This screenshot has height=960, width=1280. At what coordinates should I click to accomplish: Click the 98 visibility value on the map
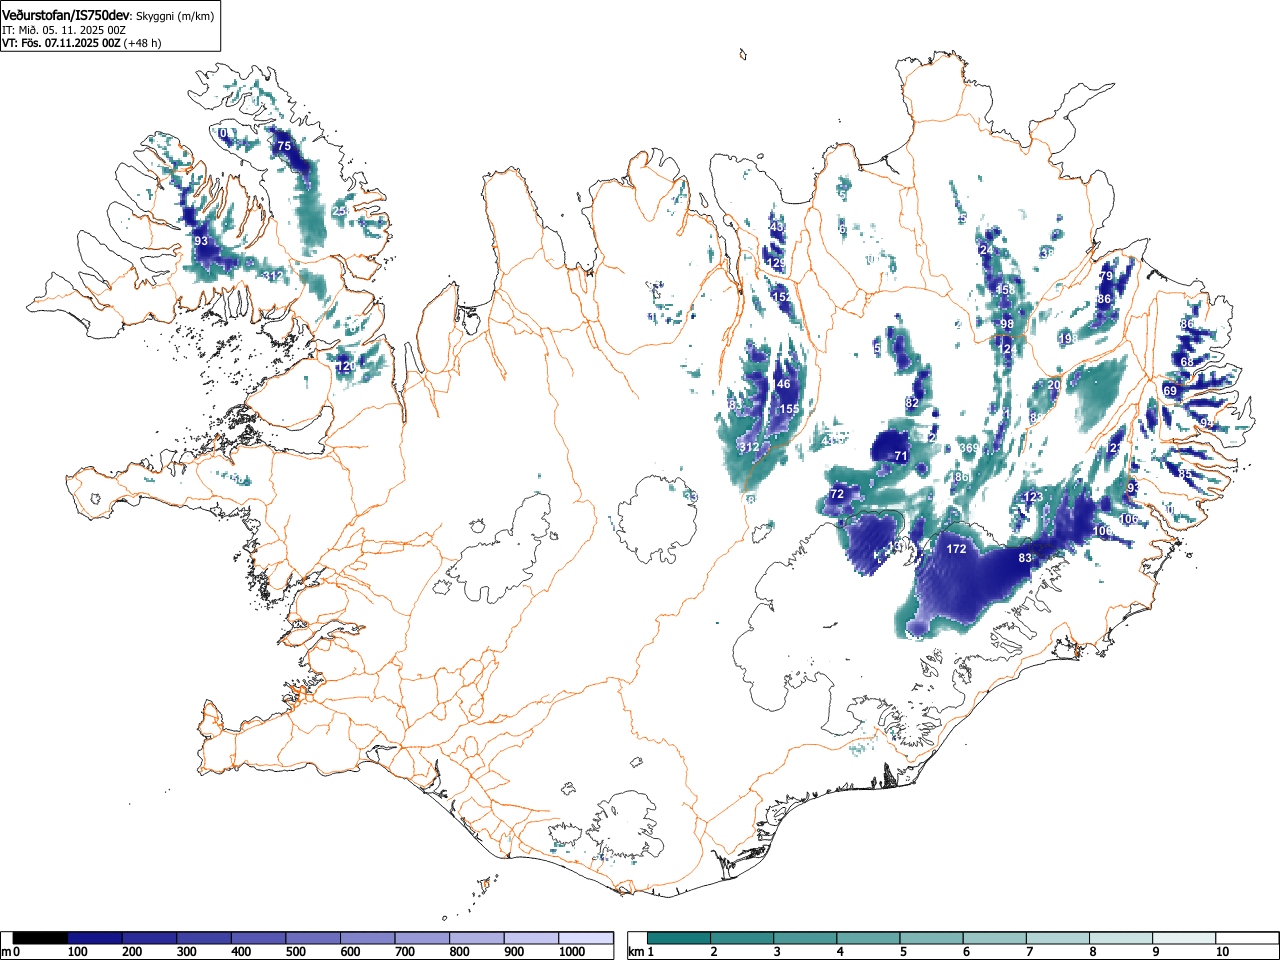[1007, 324]
